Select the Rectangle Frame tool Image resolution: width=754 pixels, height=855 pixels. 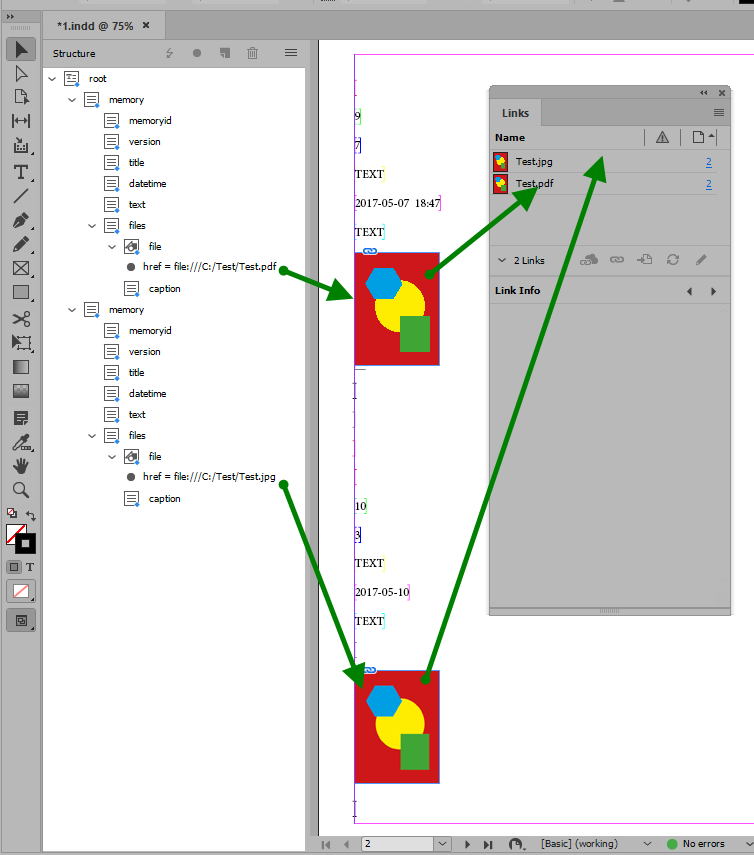[x=21, y=268]
